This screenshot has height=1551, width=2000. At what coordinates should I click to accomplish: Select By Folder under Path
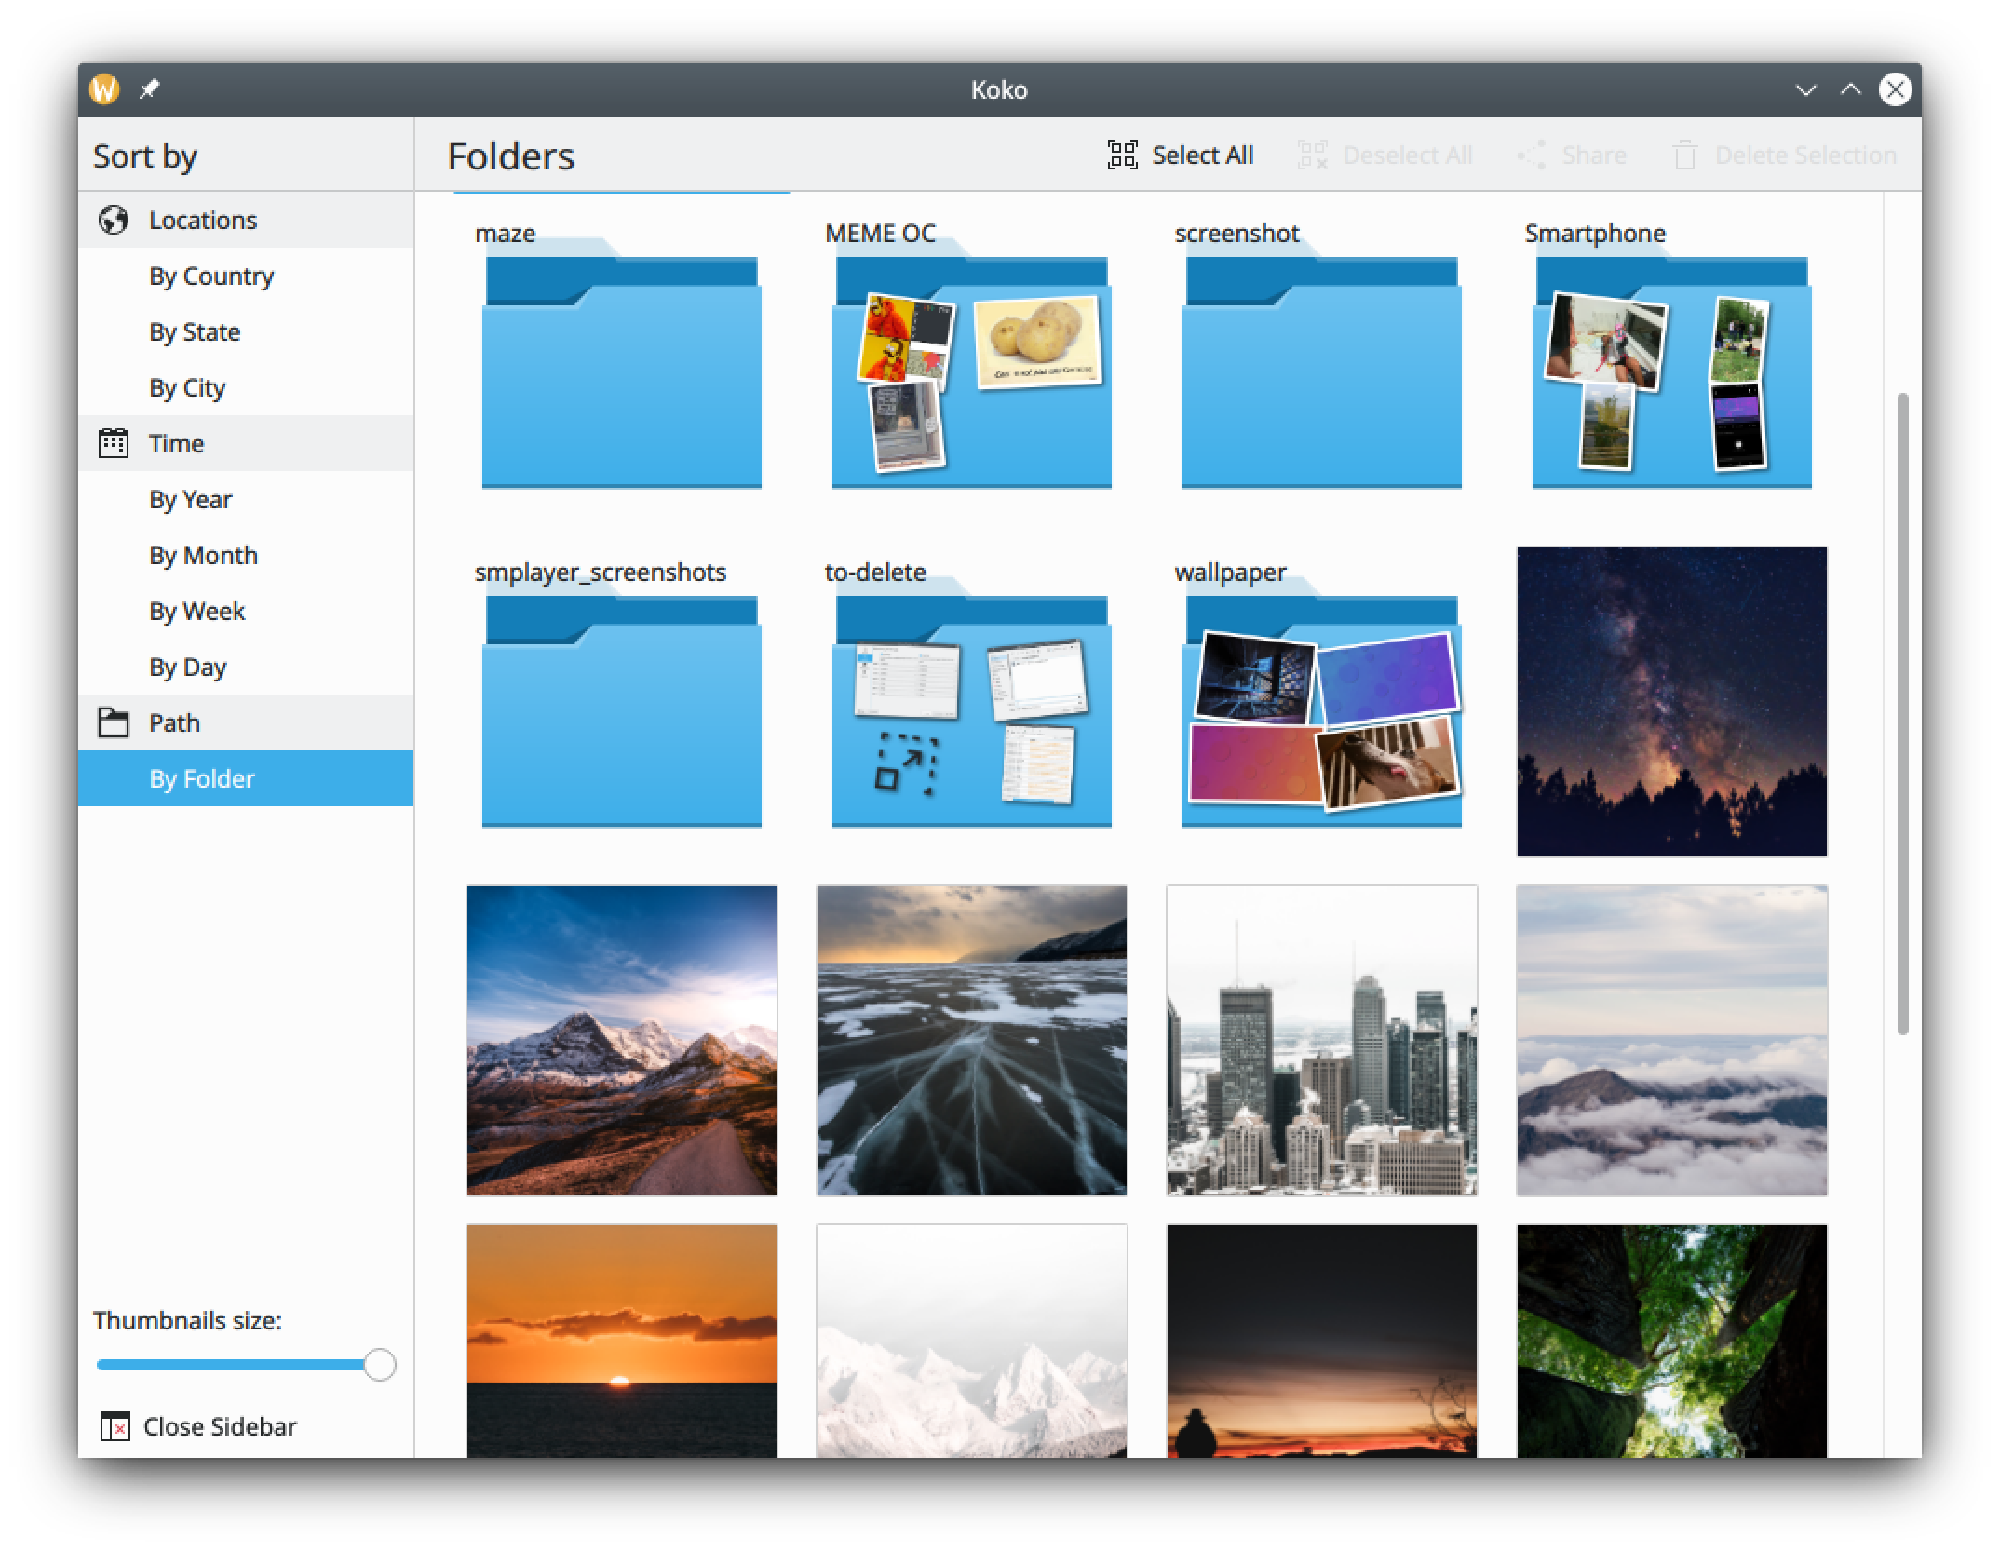(x=202, y=778)
